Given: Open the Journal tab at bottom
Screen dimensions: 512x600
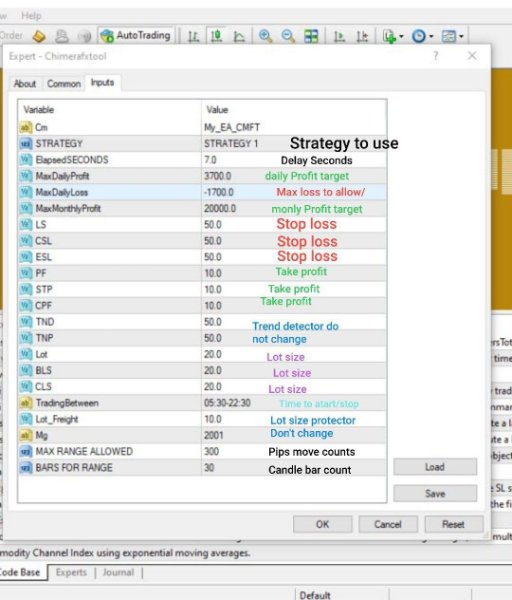Looking at the screenshot, I should pos(118,572).
